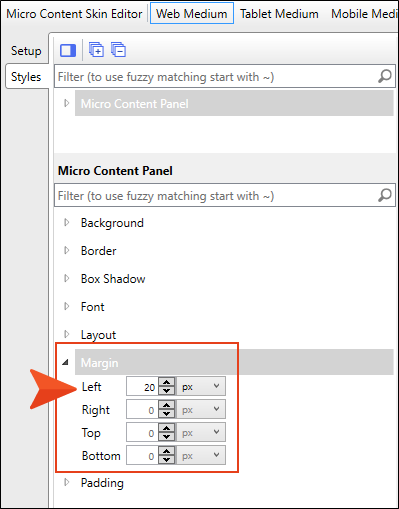Click the Right margin value field
The width and height of the screenshot is (399, 509).
[142, 409]
